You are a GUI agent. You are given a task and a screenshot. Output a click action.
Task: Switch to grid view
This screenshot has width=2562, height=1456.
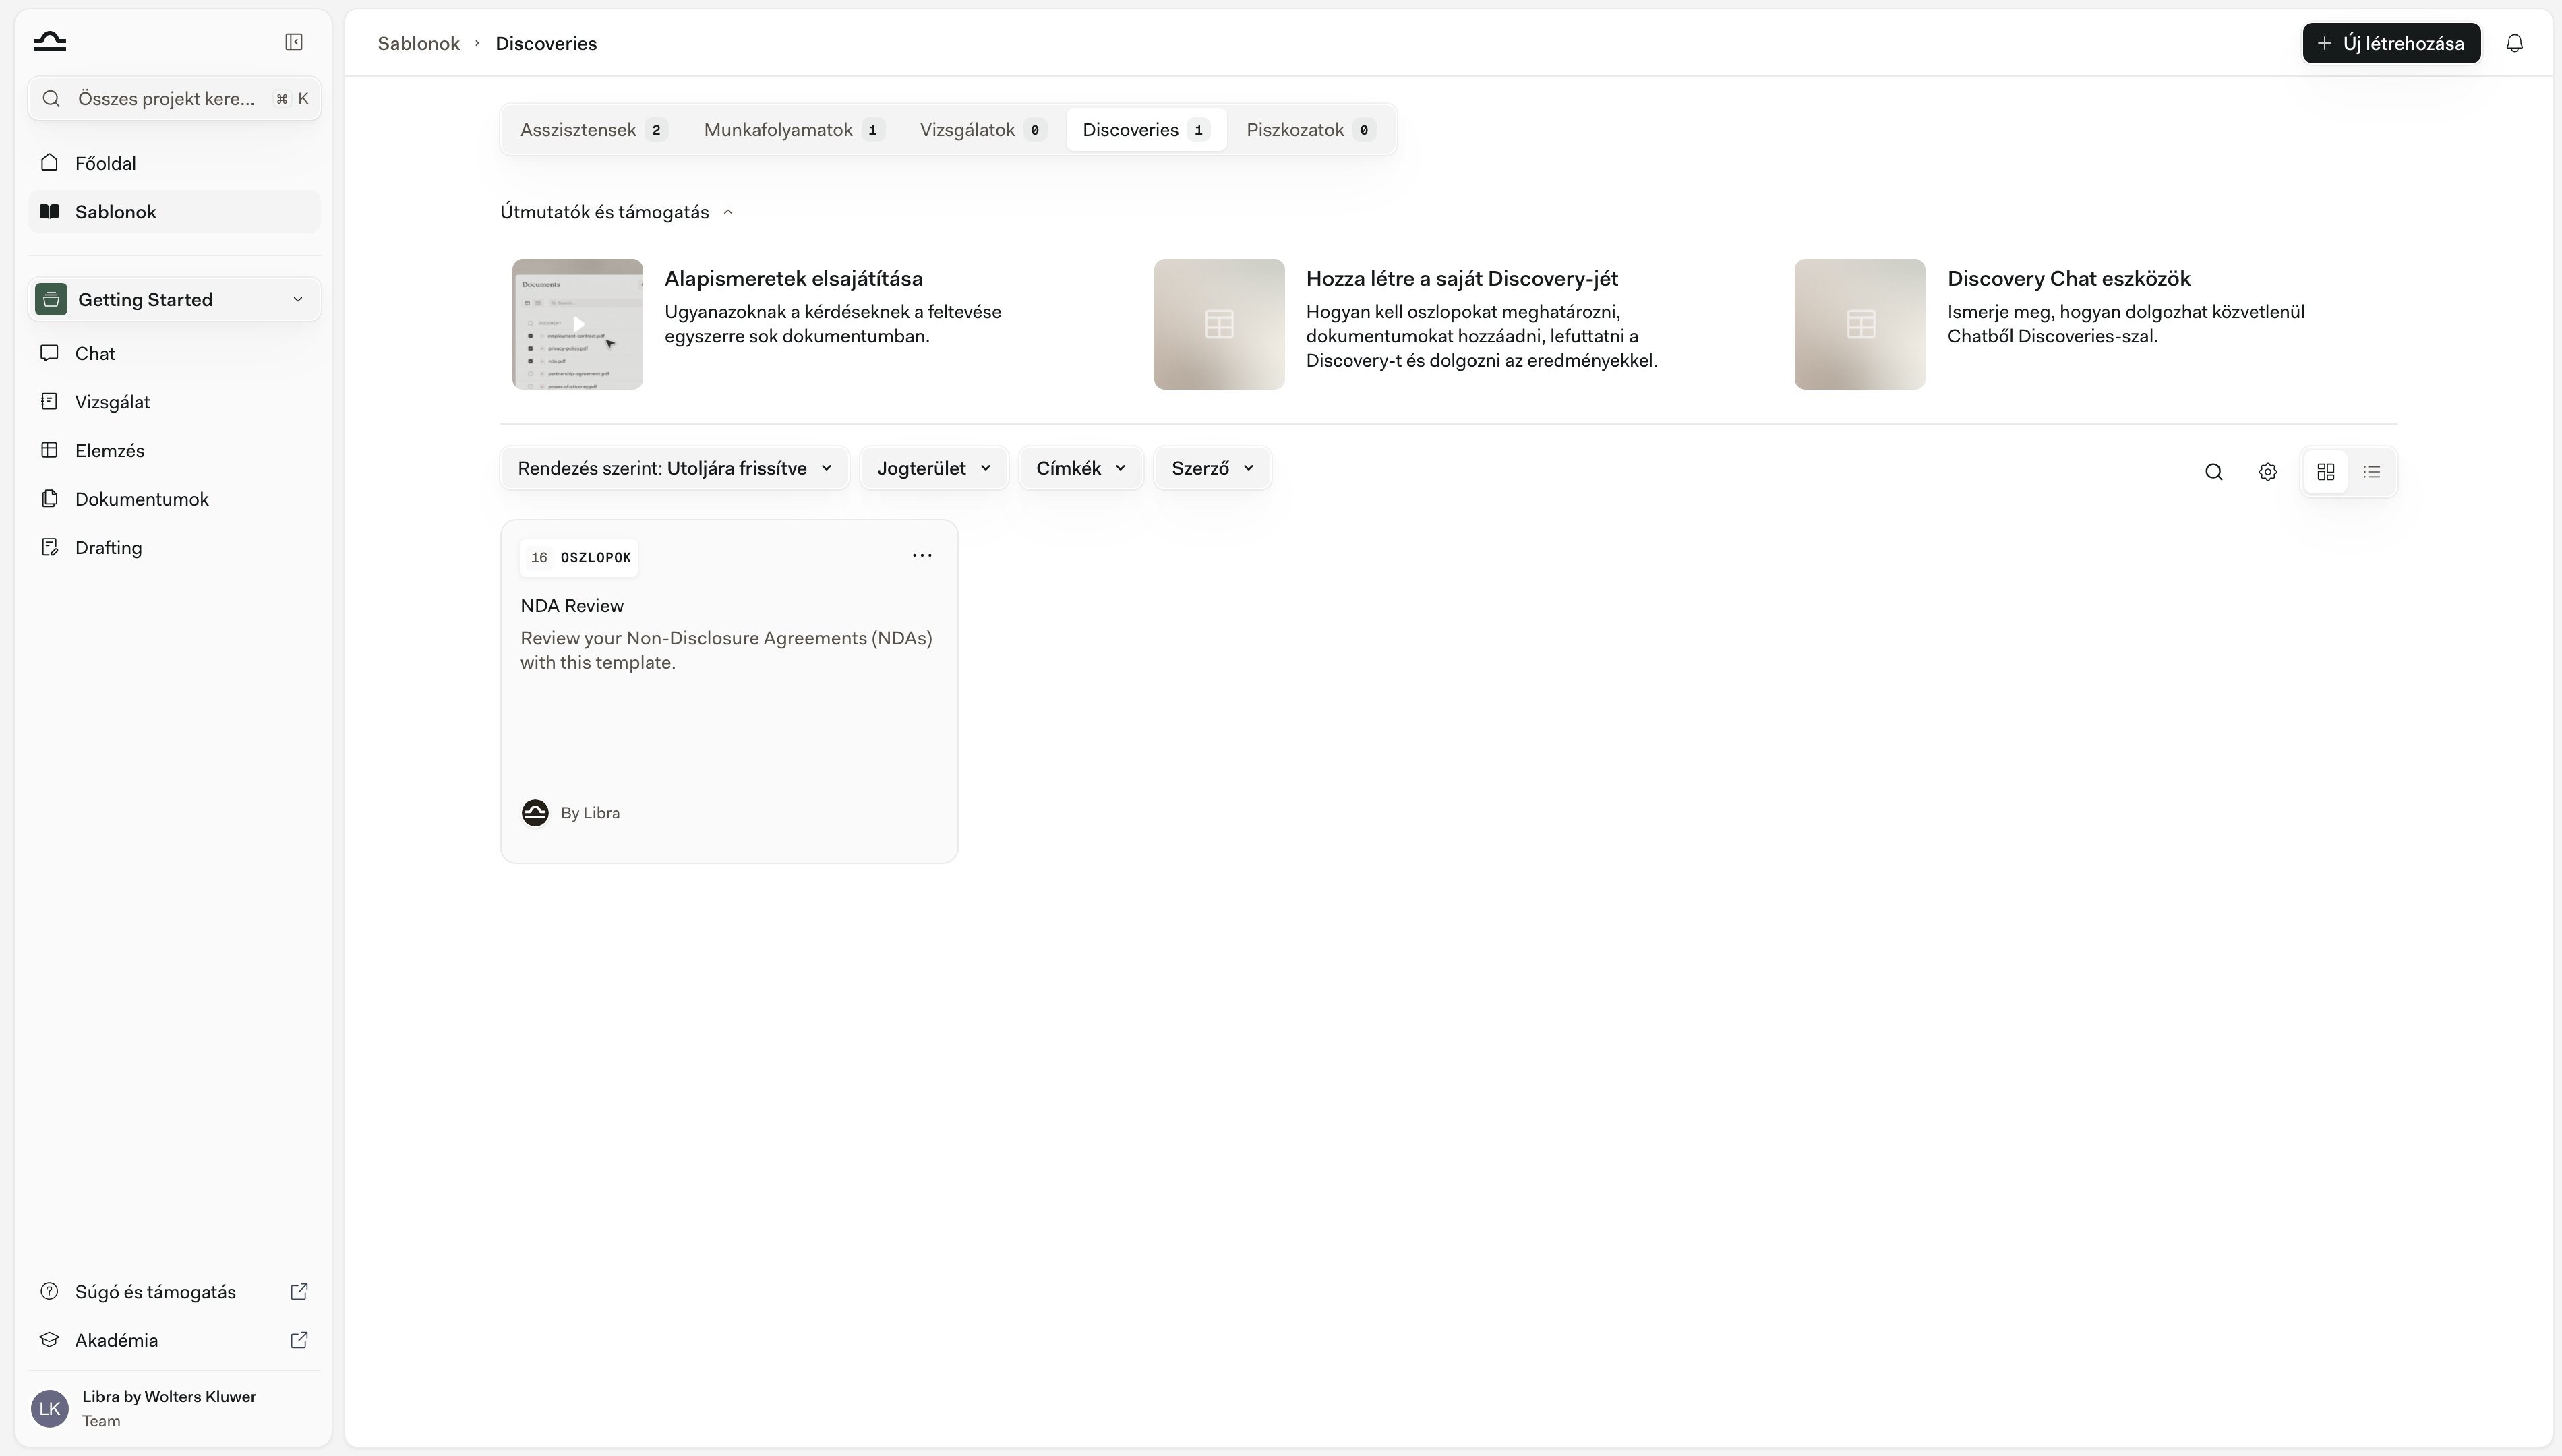[x=2326, y=471]
